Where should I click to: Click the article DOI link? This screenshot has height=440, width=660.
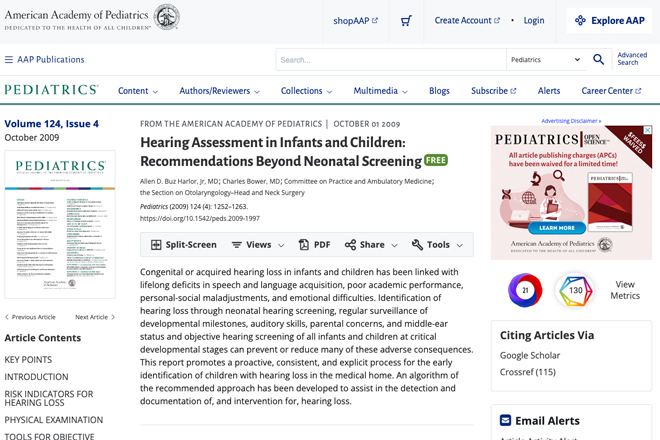click(200, 219)
